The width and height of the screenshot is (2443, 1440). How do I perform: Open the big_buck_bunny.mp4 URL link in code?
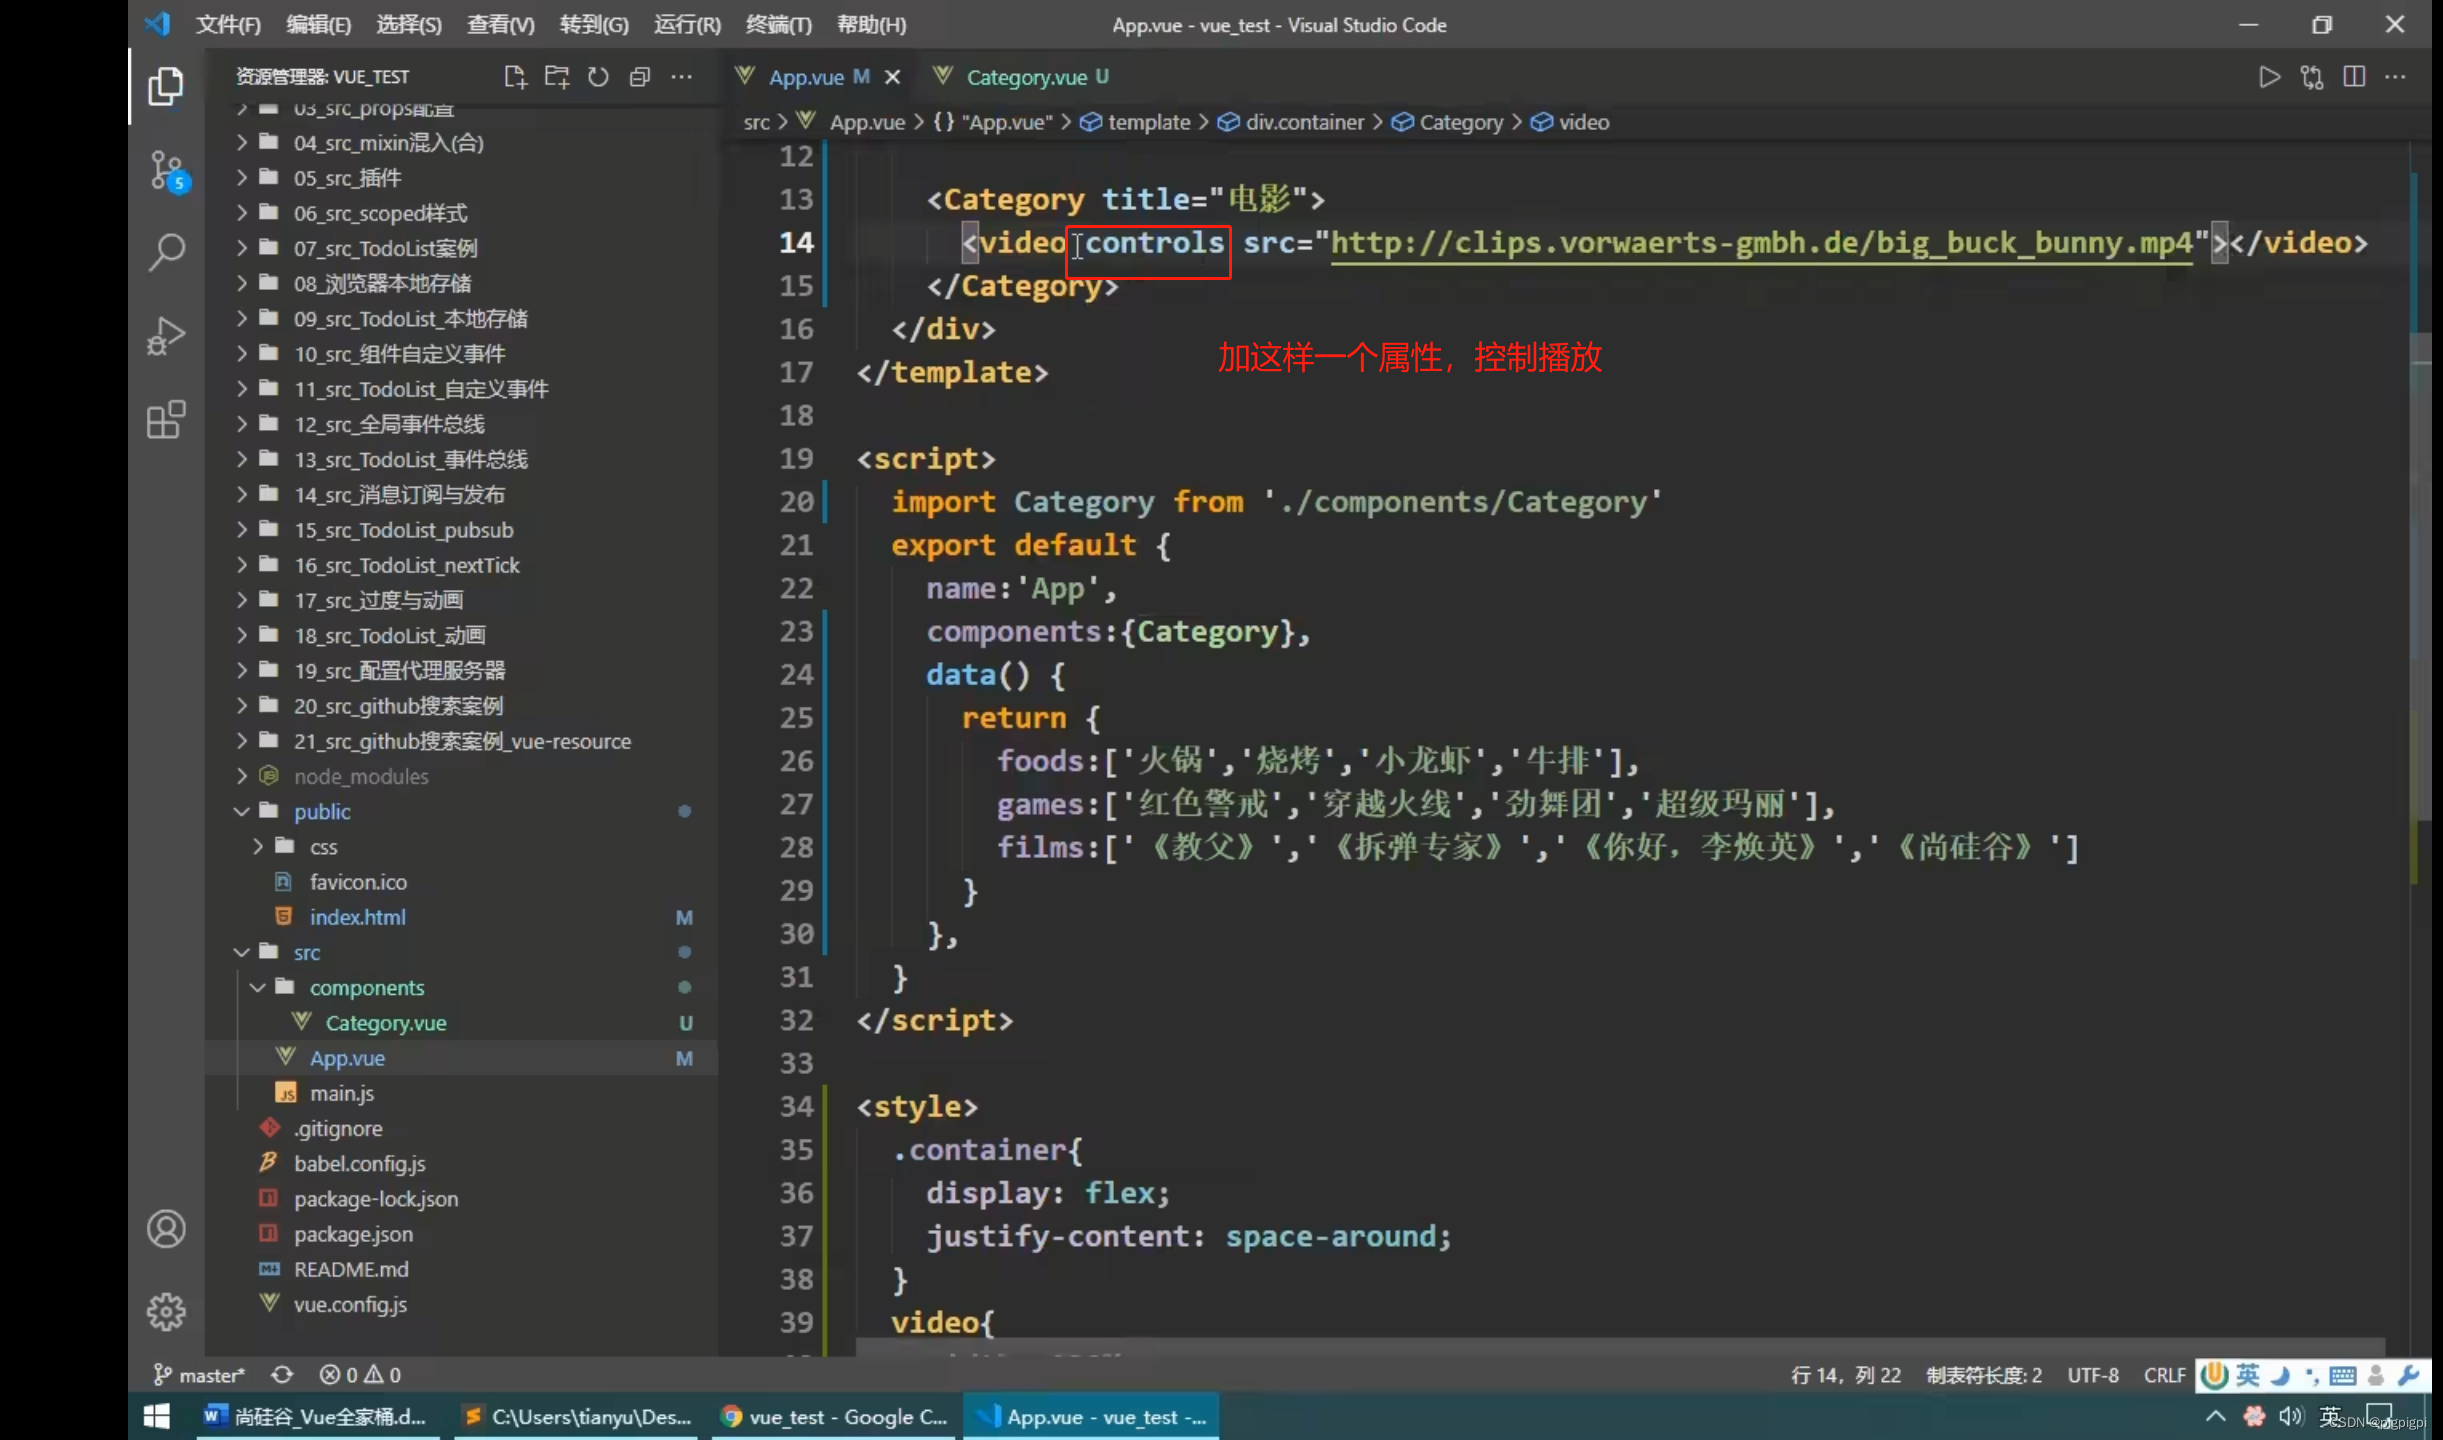click(x=1761, y=243)
